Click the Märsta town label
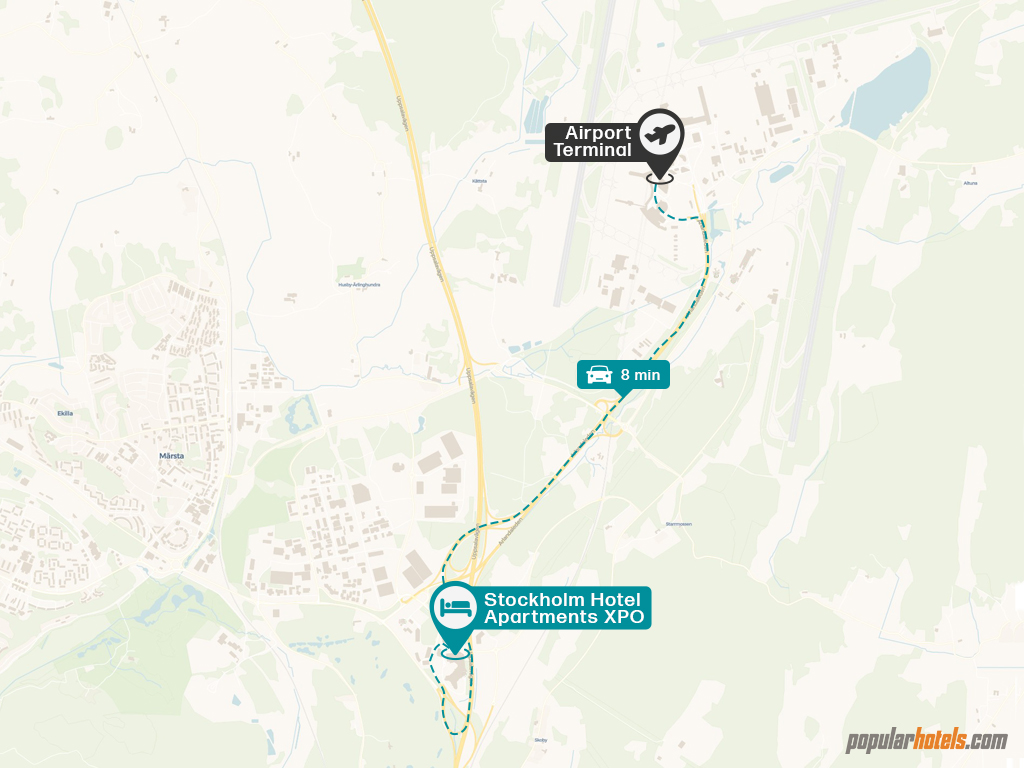The height and width of the screenshot is (768, 1024). pyautogui.click(x=172, y=456)
